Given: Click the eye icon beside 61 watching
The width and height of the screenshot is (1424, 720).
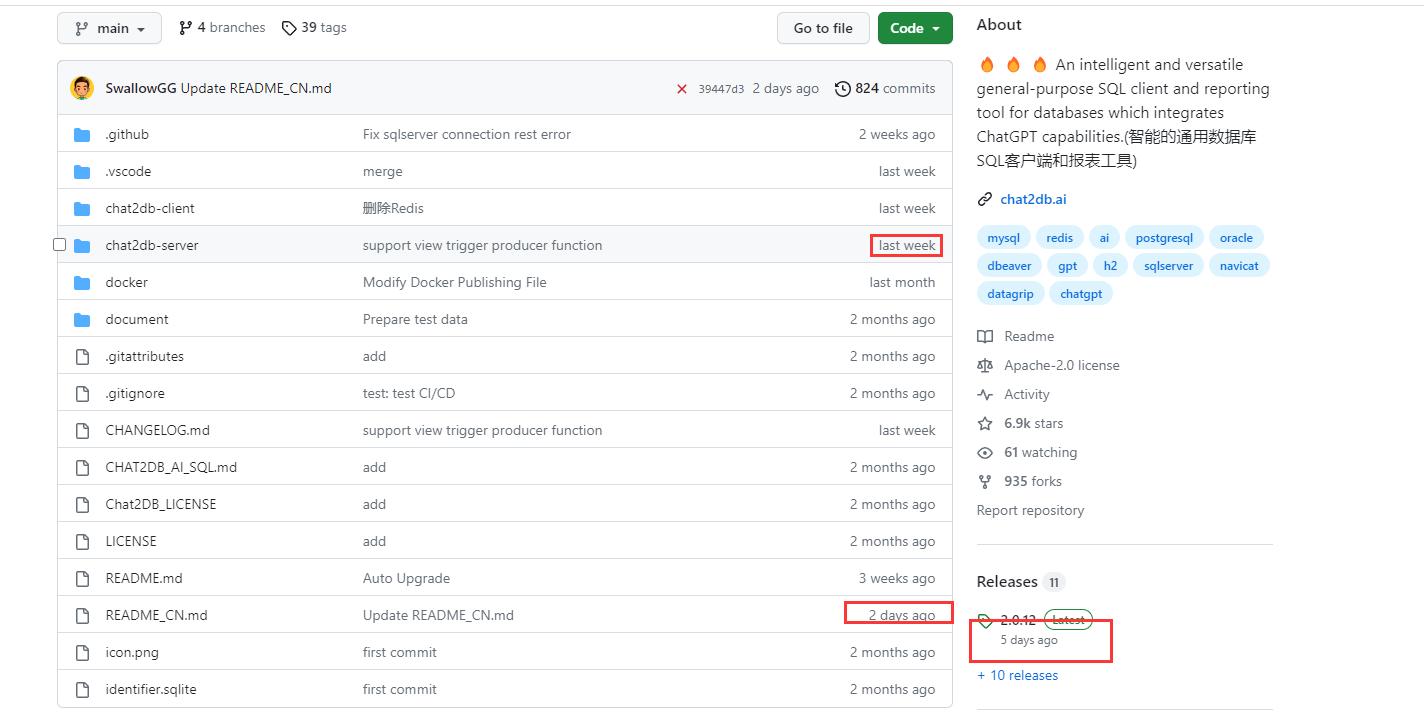Looking at the screenshot, I should coord(985,452).
